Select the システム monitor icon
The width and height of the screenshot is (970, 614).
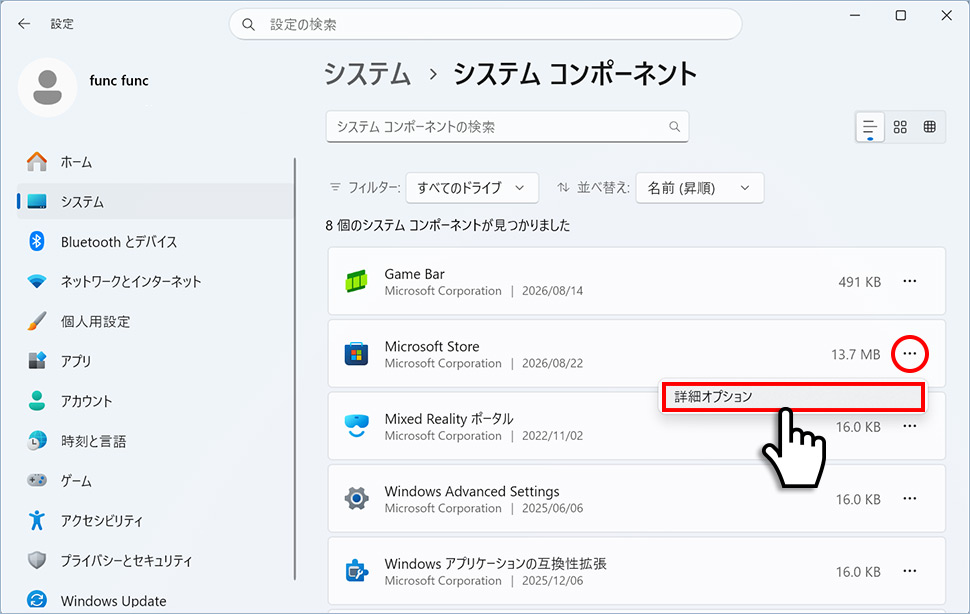pyautogui.click(x=37, y=202)
